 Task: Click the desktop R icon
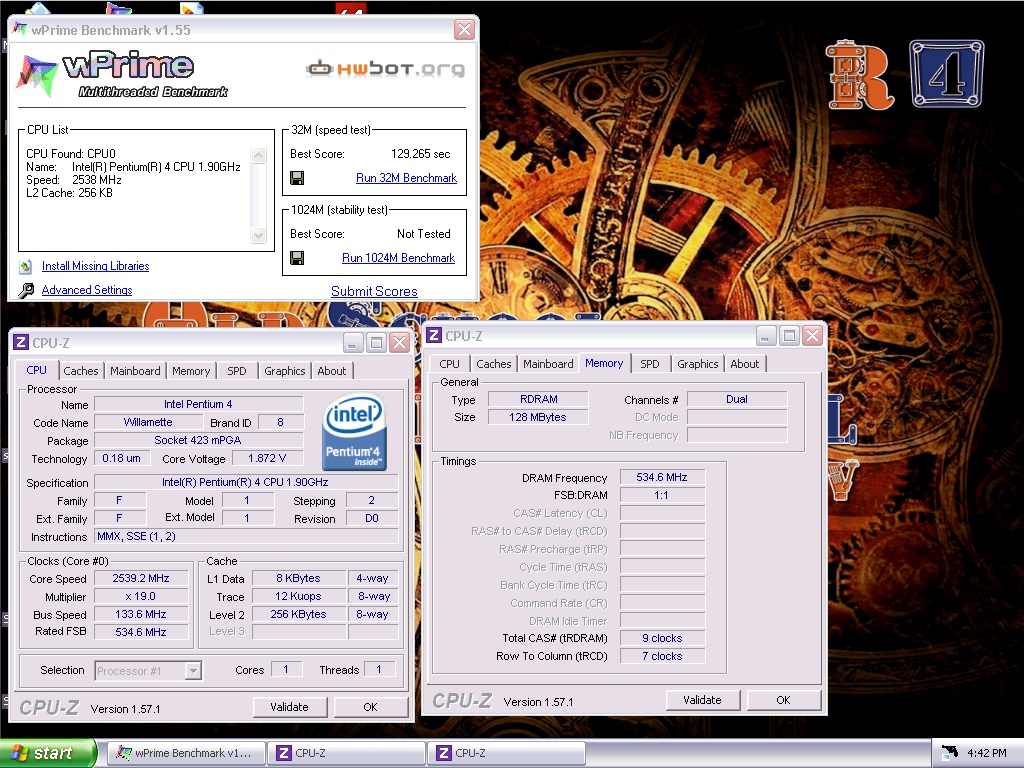click(859, 76)
